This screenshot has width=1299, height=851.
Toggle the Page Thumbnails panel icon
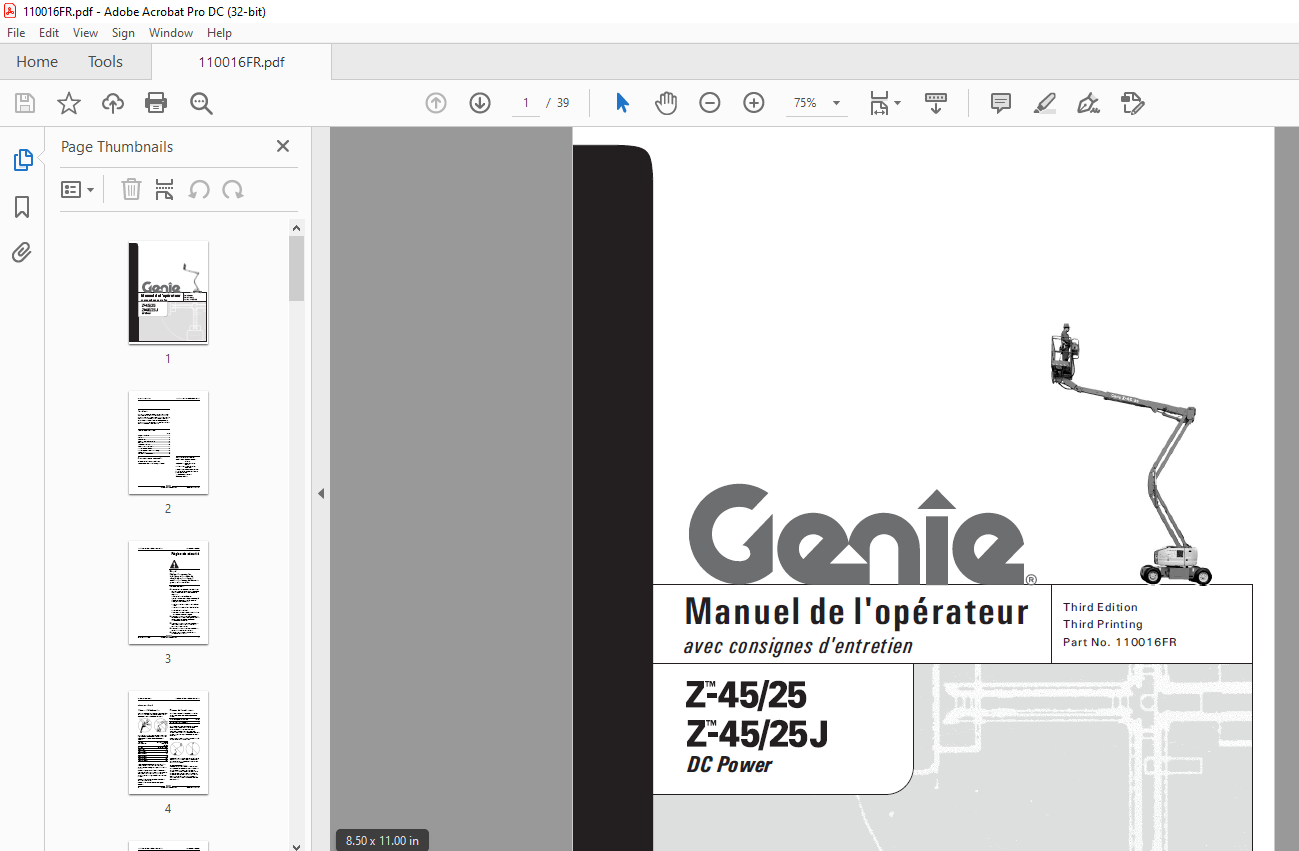pos(22,160)
